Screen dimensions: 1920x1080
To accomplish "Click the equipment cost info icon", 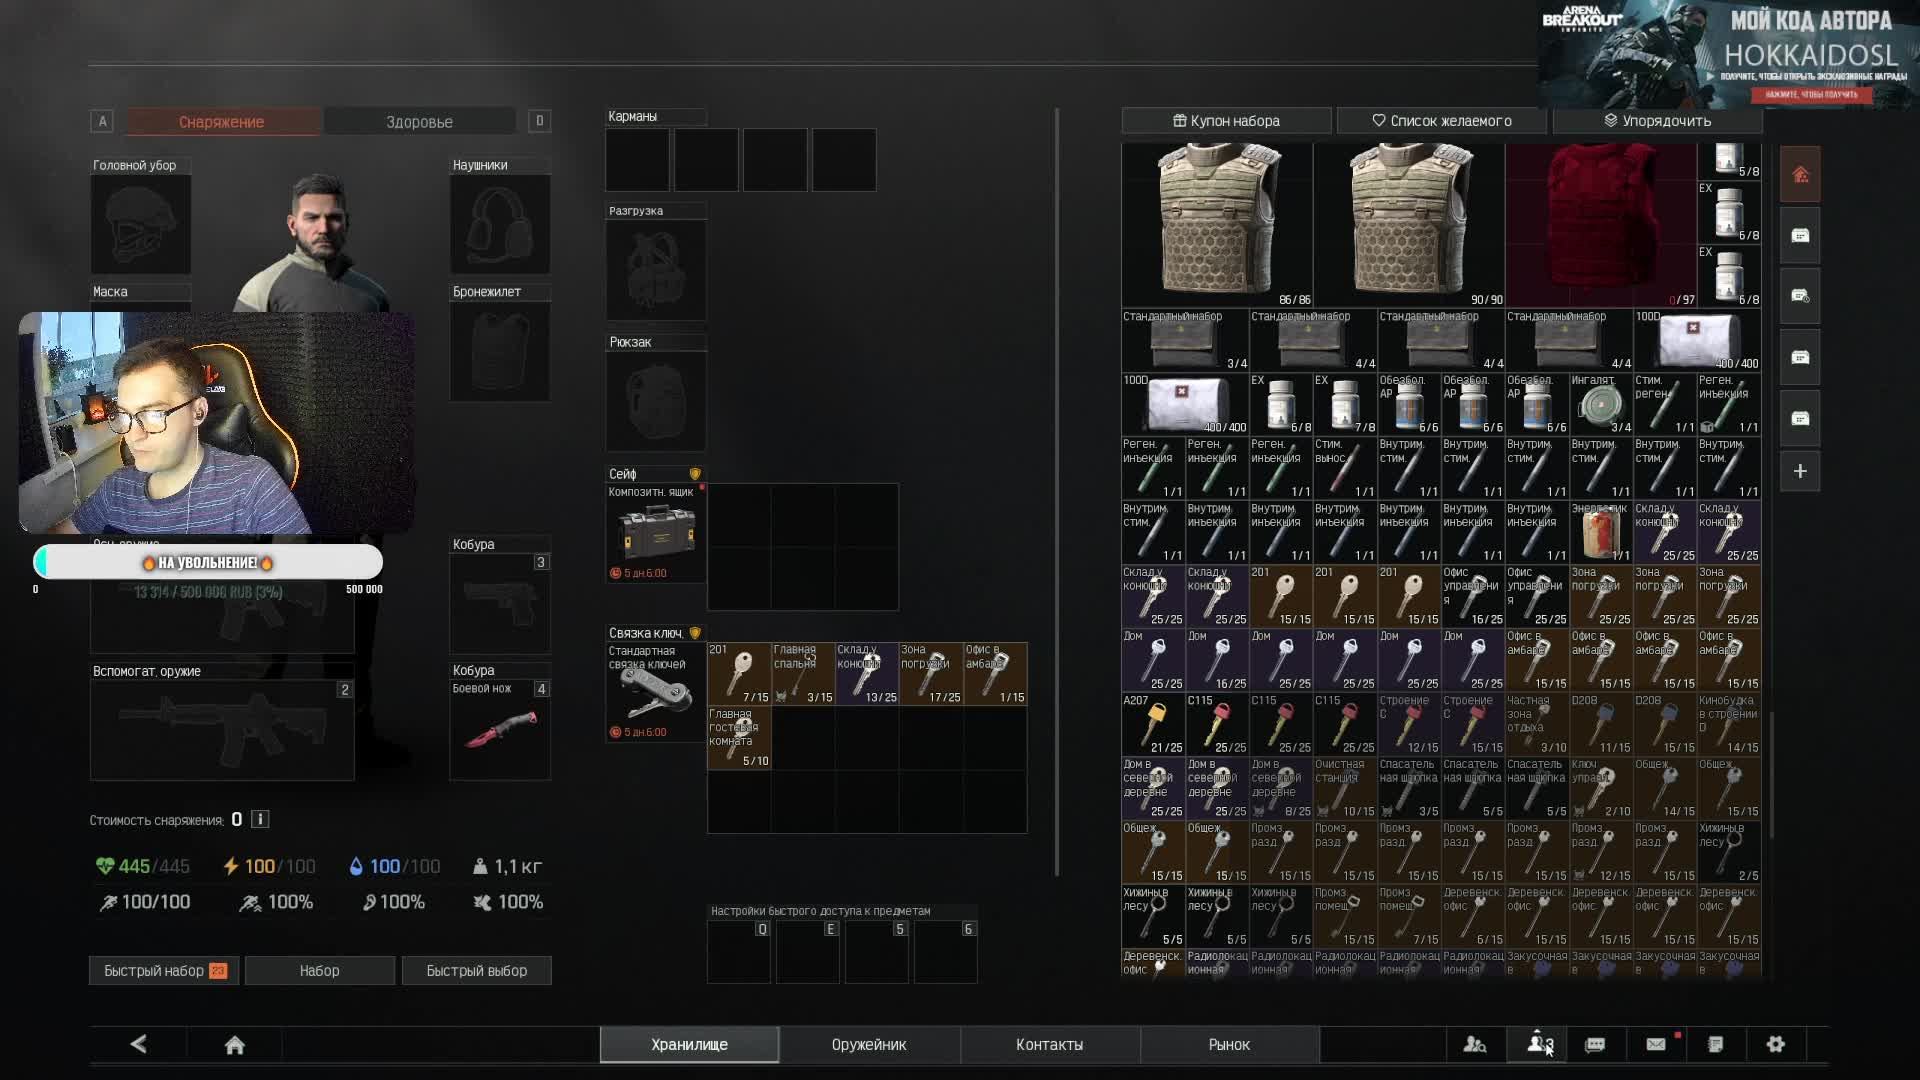I will (x=260, y=819).
